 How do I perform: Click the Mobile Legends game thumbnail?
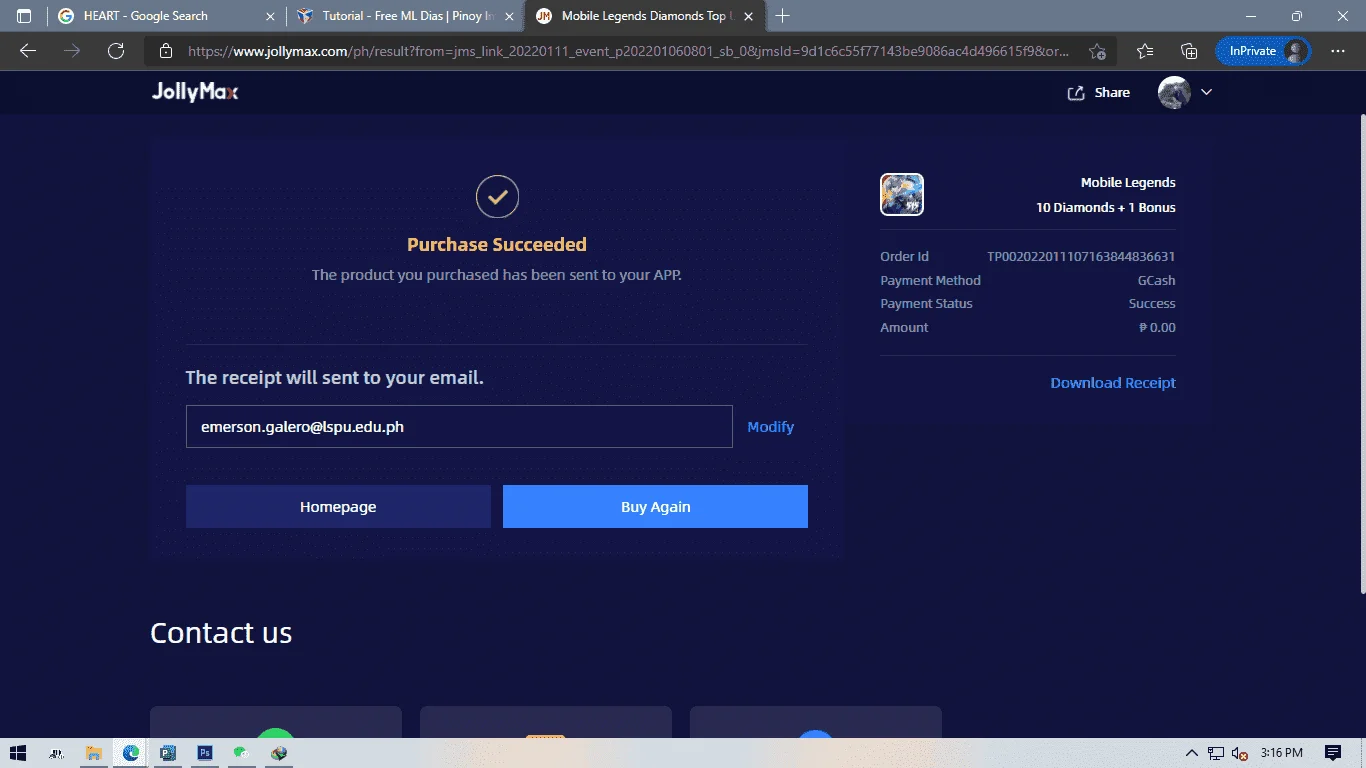[x=902, y=194]
